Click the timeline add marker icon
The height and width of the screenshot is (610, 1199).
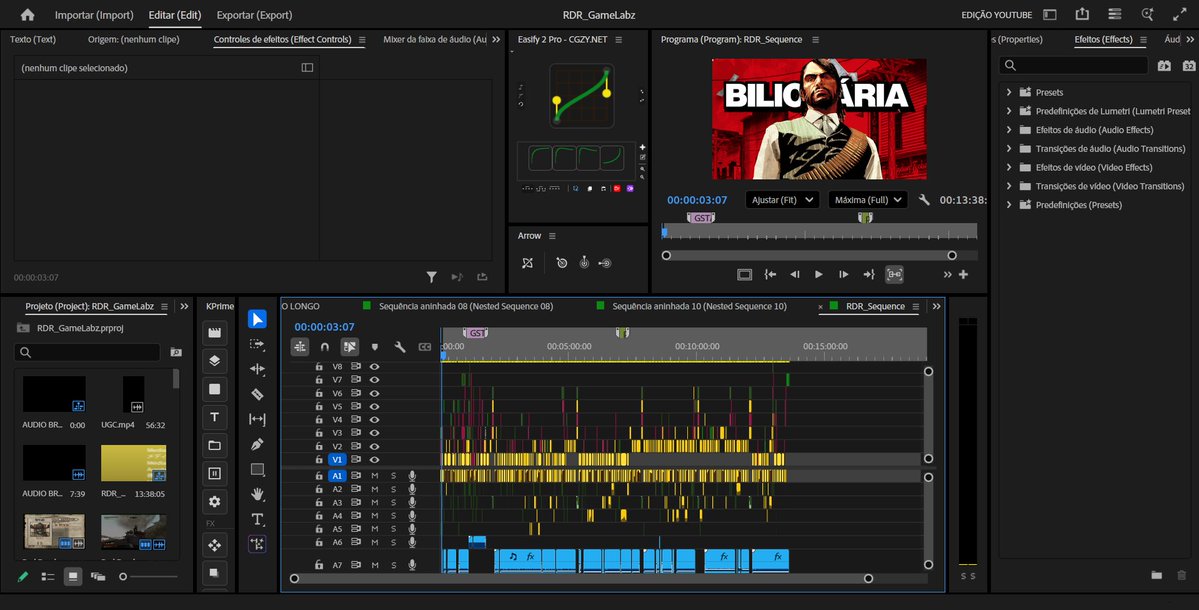coord(375,347)
